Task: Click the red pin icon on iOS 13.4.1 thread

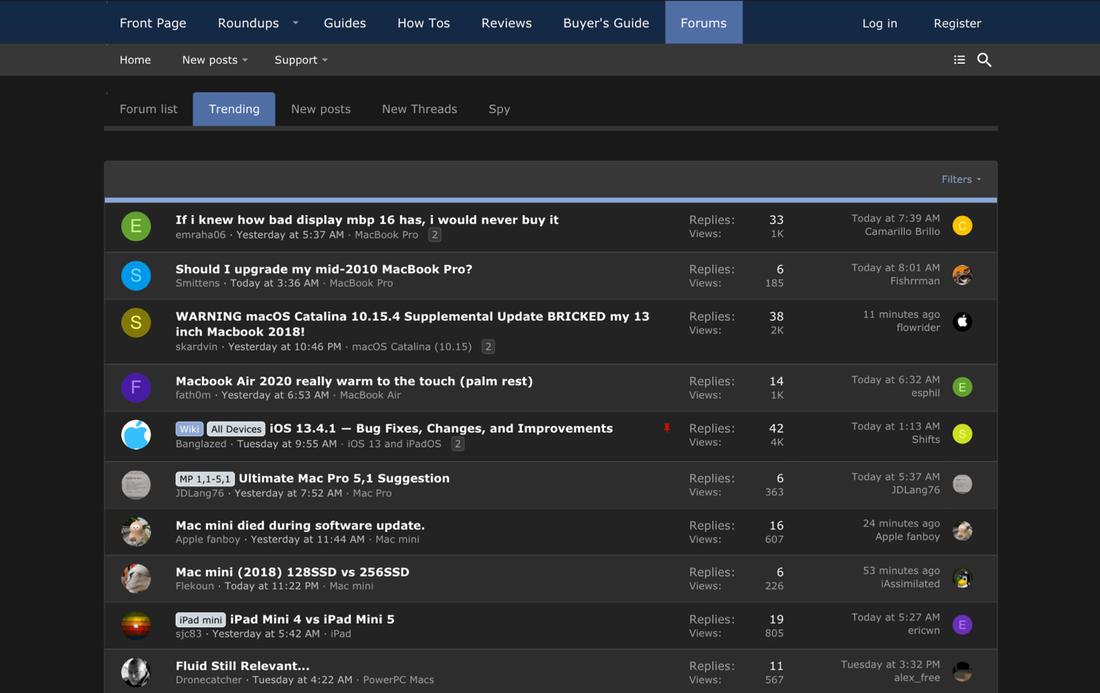Action: [x=667, y=428]
